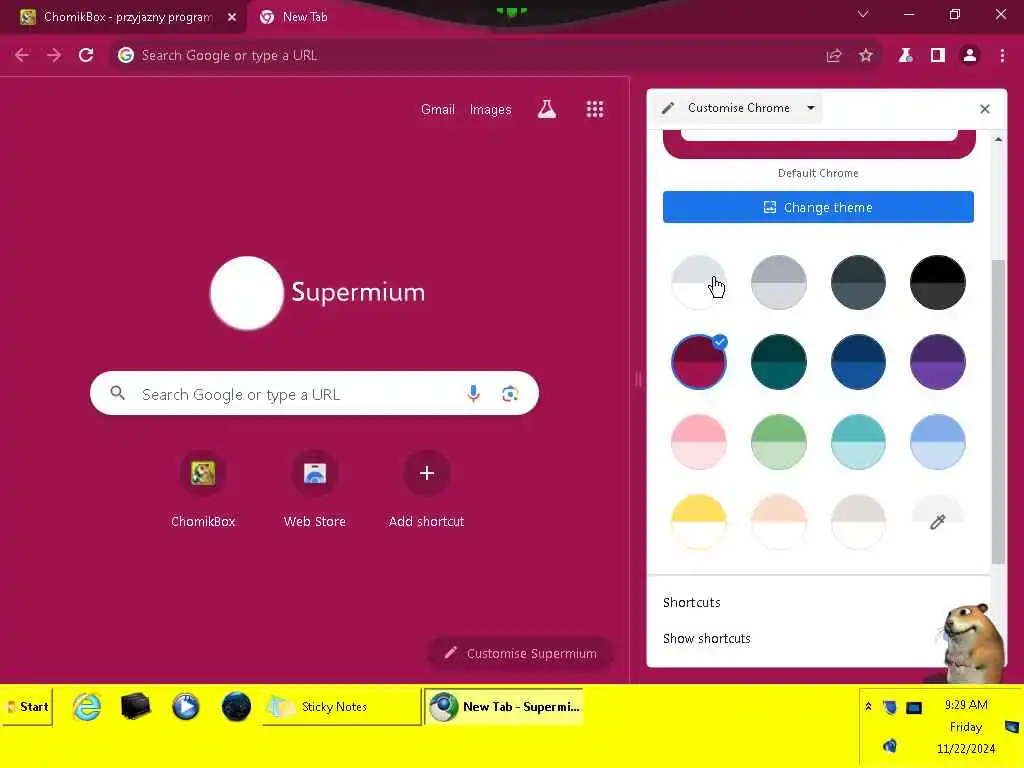Go back using the browser back arrow

(x=22, y=56)
